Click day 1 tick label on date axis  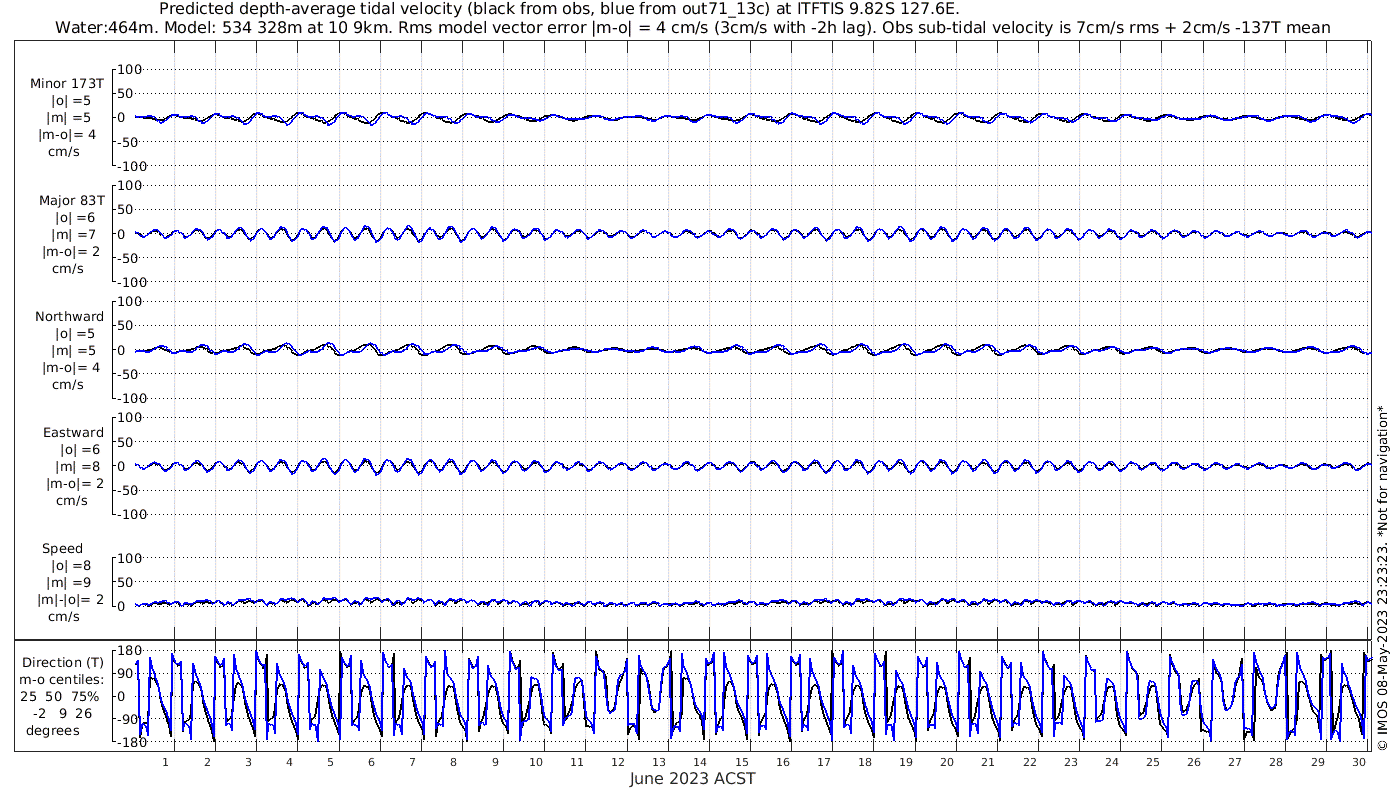click(166, 762)
